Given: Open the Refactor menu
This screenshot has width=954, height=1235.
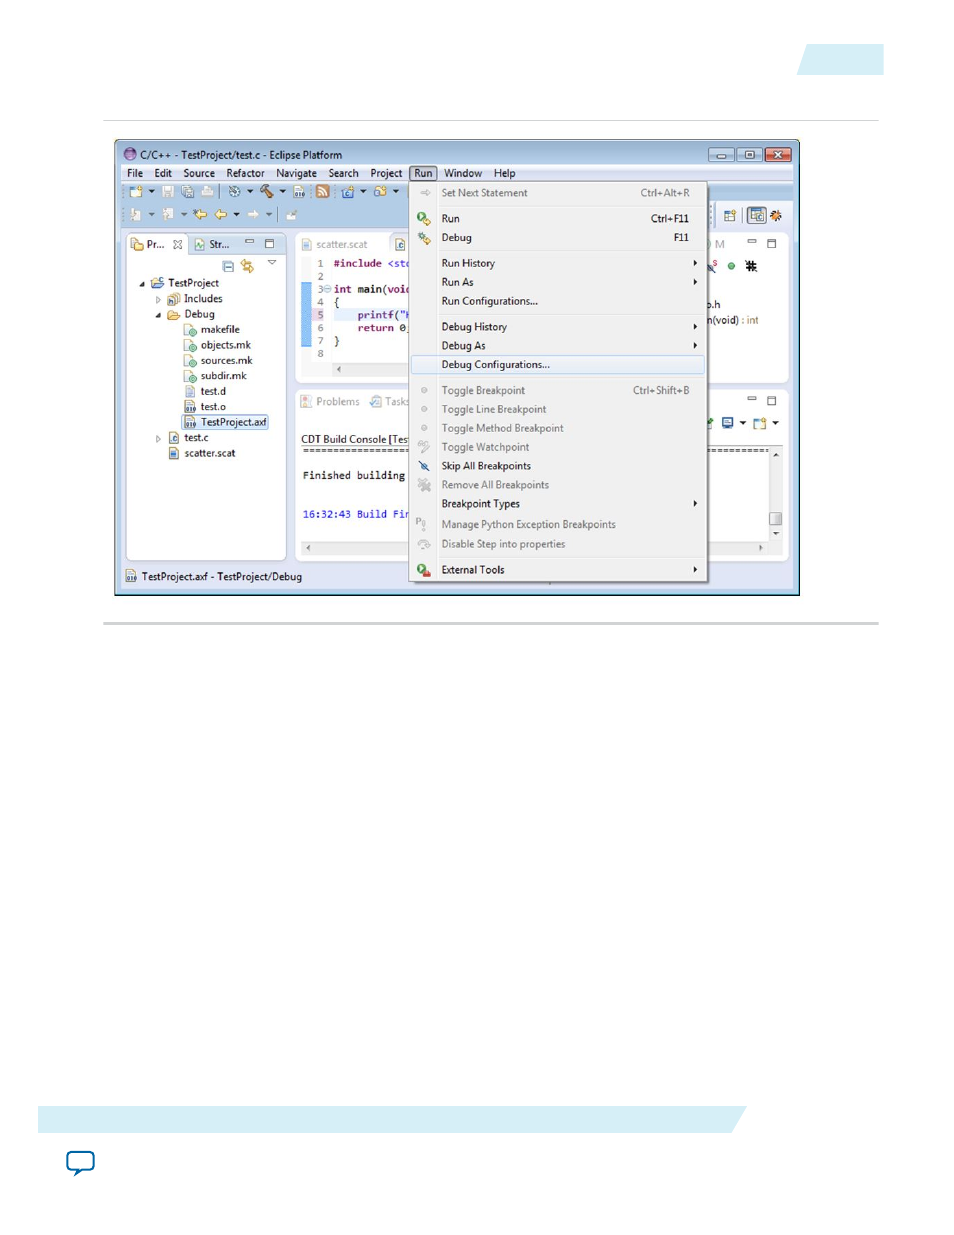Looking at the screenshot, I should pyautogui.click(x=245, y=173).
